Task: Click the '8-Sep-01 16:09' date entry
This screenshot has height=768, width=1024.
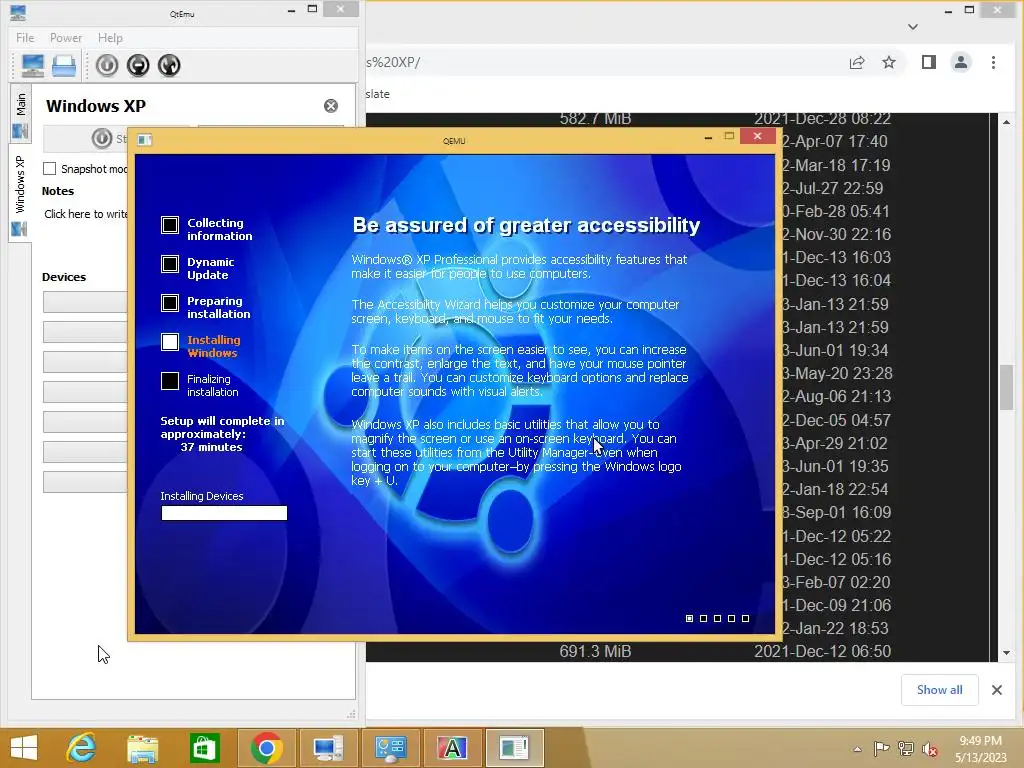Action: coord(837,513)
